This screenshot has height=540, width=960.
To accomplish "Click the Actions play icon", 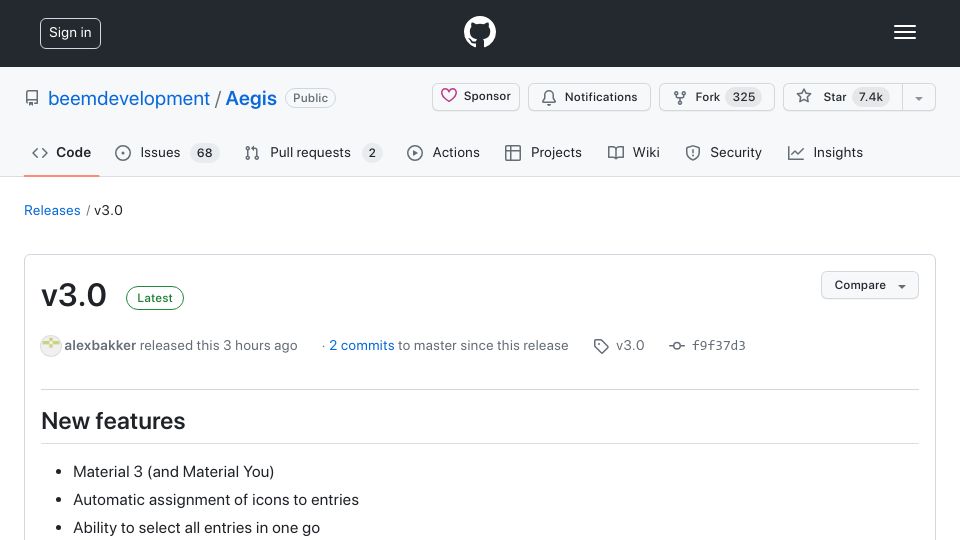I will (x=414, y=153).
